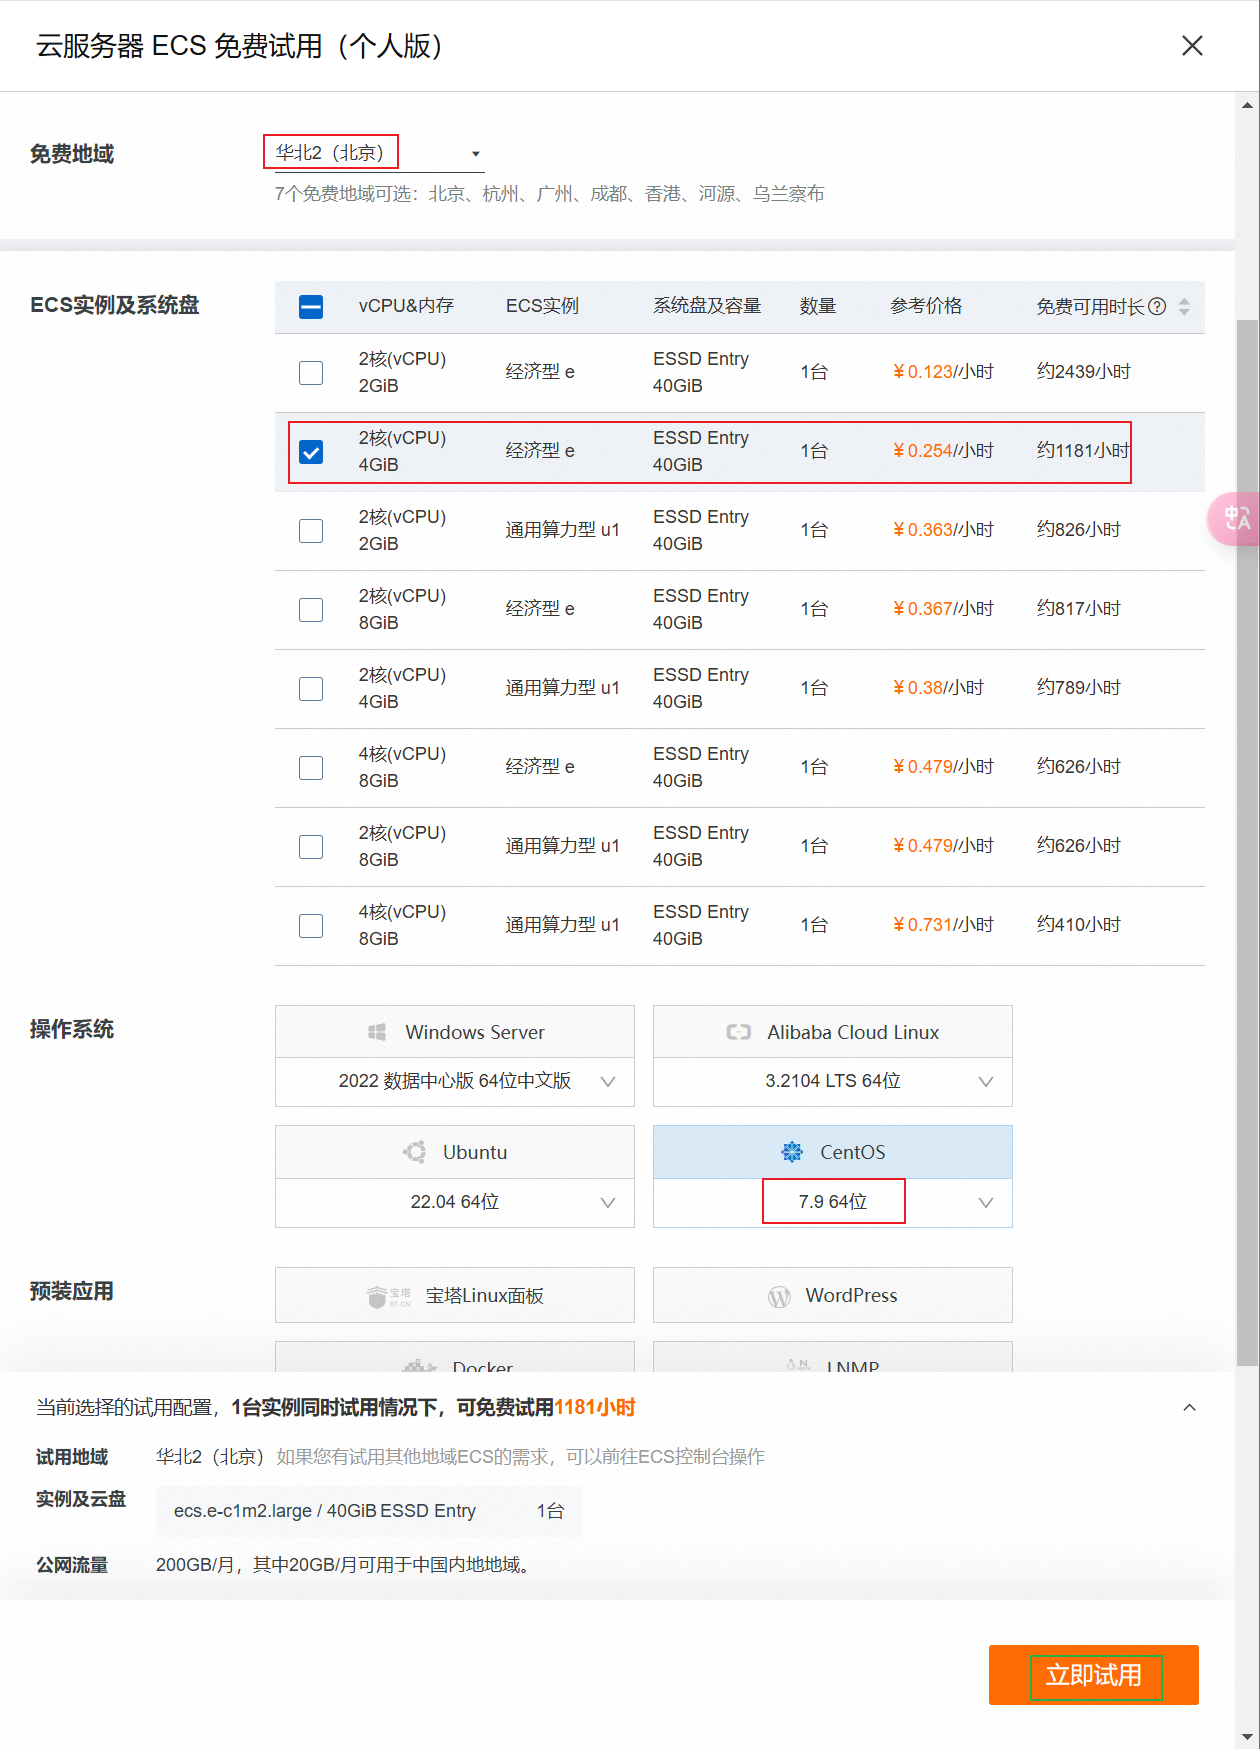Click the CentOS logo icon
The width and height of the screenshot is (1260, 1749).
792,1152
